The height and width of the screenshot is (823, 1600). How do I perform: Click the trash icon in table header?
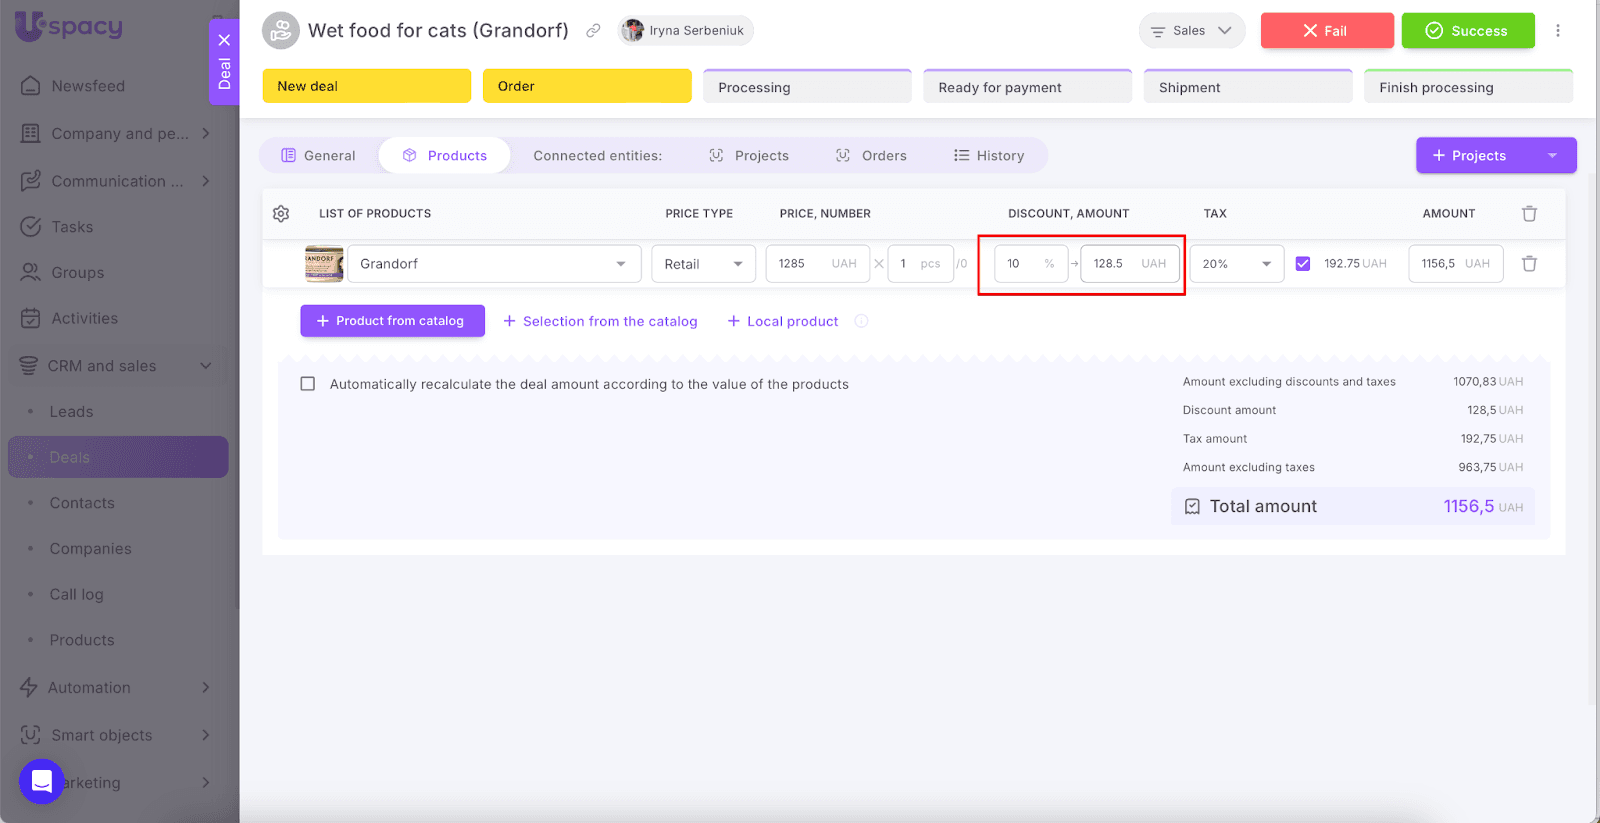1529,214
